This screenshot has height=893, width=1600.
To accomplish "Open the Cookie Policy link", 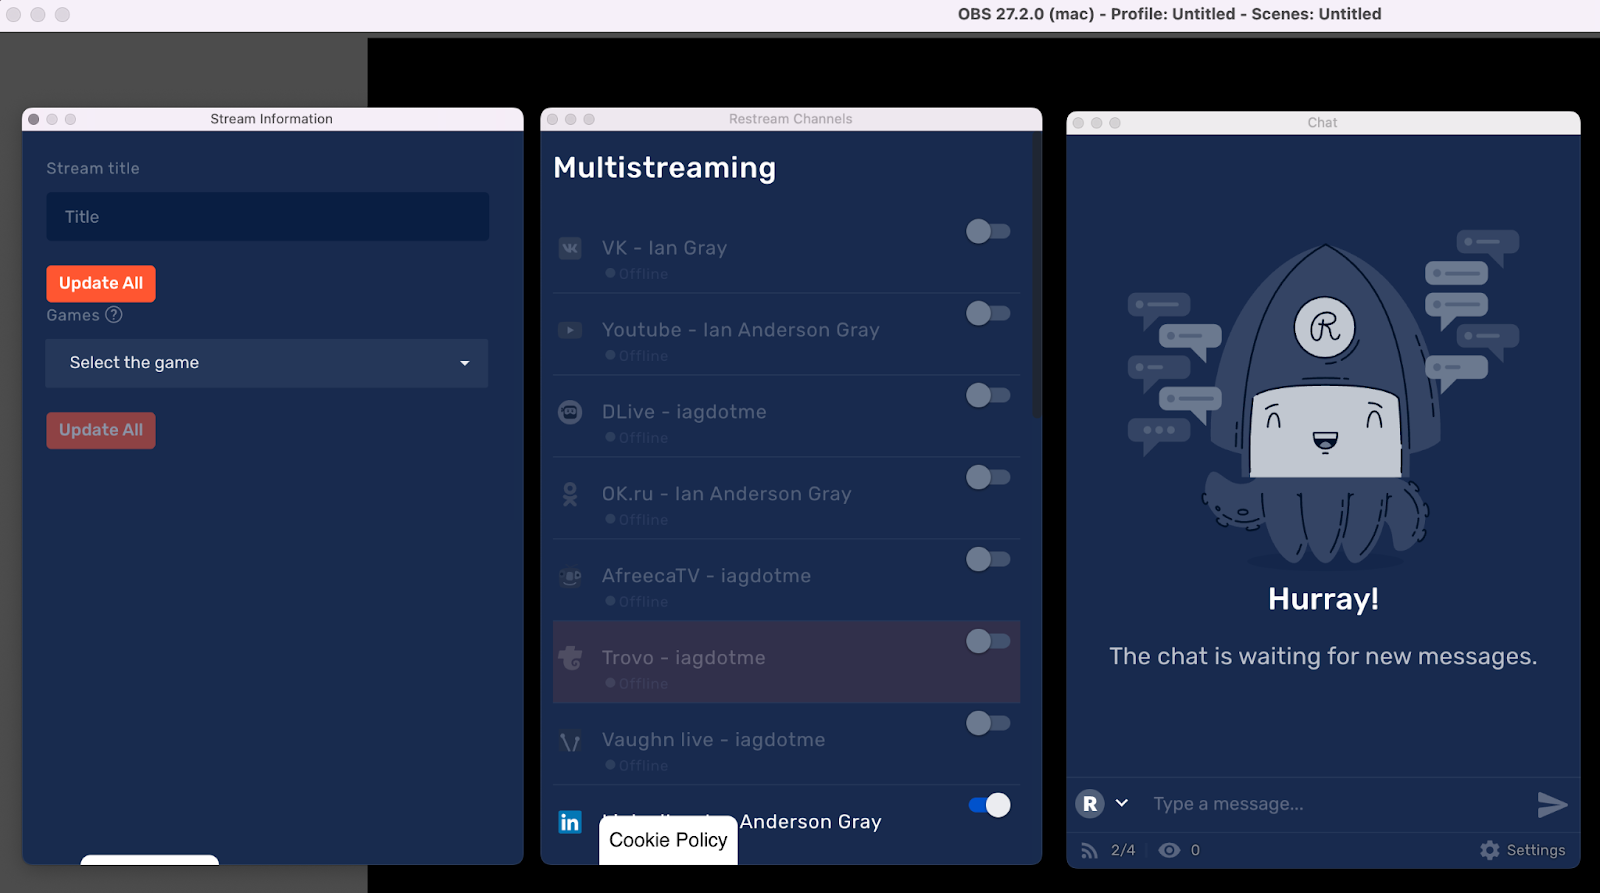I will point(668,840).
